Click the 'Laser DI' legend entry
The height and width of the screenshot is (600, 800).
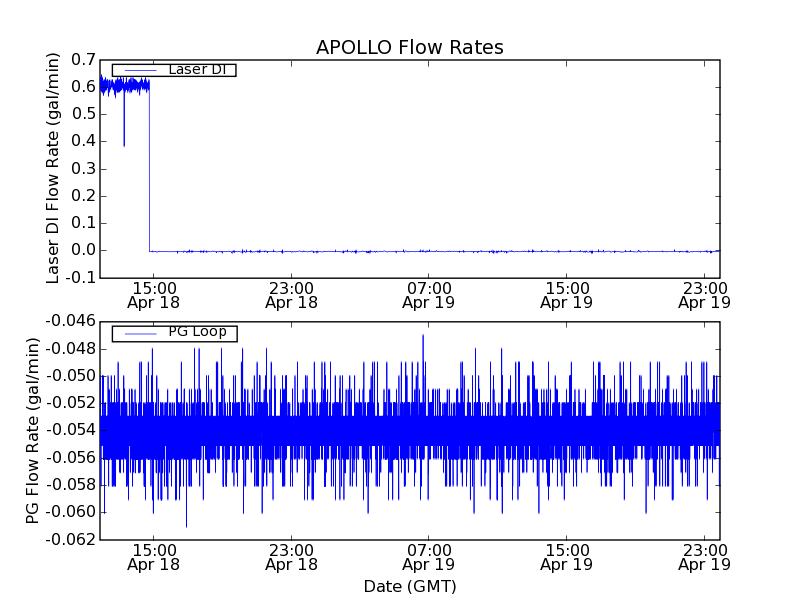174,70
